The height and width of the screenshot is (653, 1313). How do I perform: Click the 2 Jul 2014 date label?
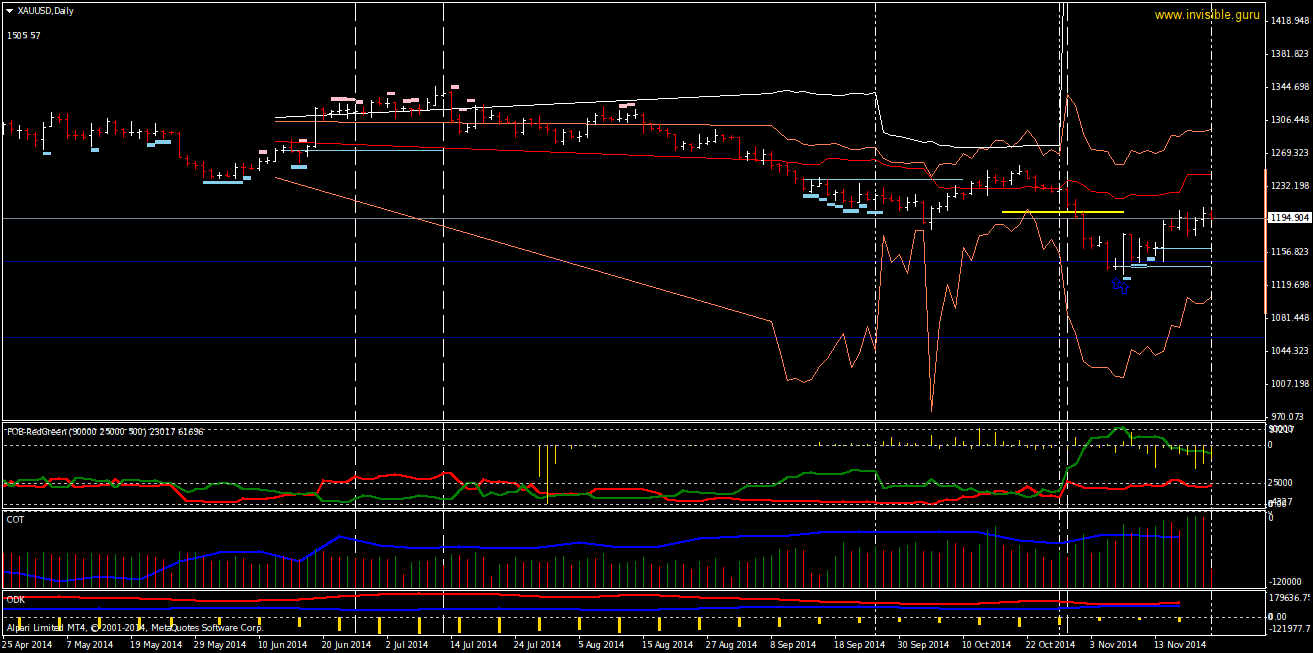(x=408, y=645)
